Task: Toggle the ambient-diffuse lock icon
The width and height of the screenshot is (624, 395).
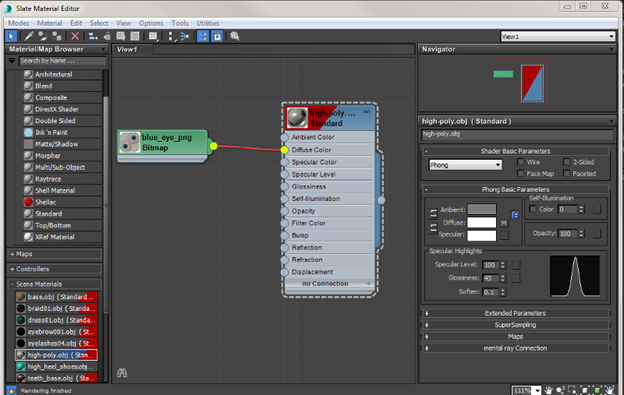Action: (x=433, y=214)
